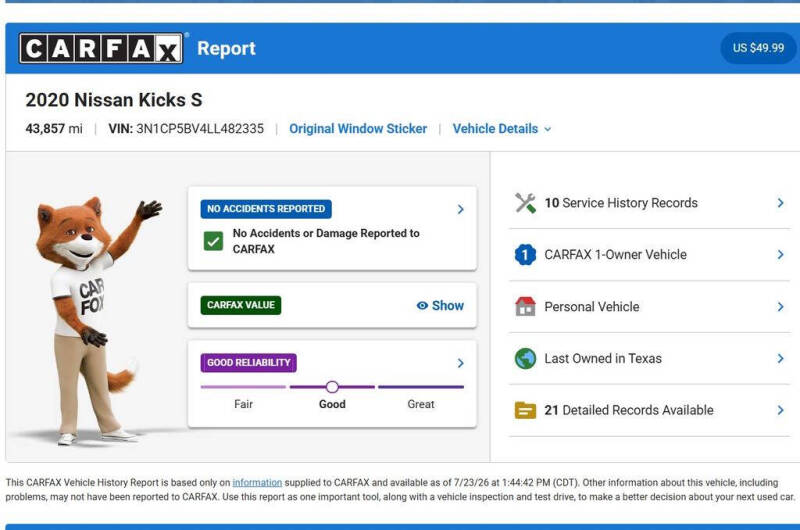Expand the No Accidents Reported chevron
The width and height of the screenshot is (800, 530).
click(461, 209)
